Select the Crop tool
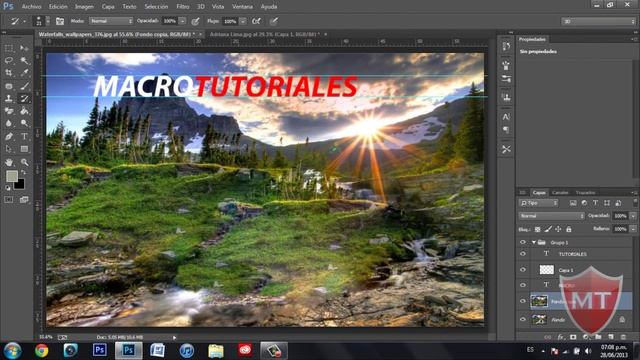Image resolution: width=640 pixels, height=360 pixels. click(9, 73)
